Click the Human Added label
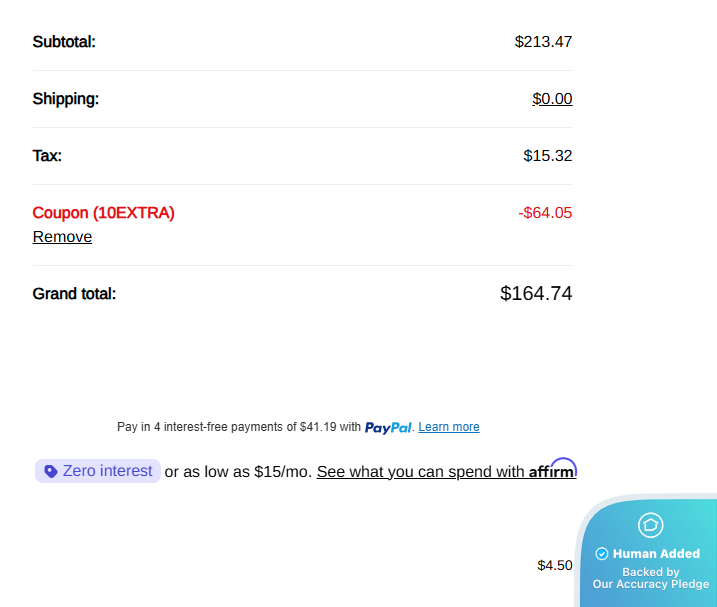This screenshot has width=717, height=607. coord(656,553)
